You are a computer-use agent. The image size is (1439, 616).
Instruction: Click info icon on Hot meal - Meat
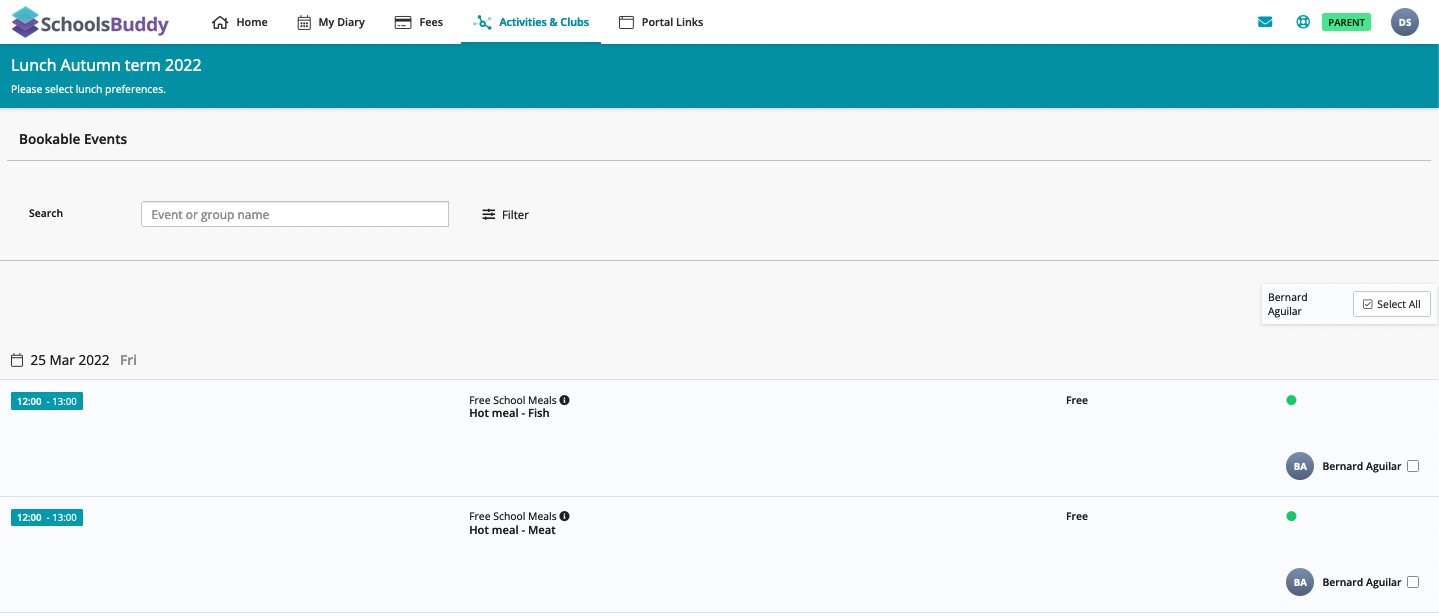coord(564,516)
